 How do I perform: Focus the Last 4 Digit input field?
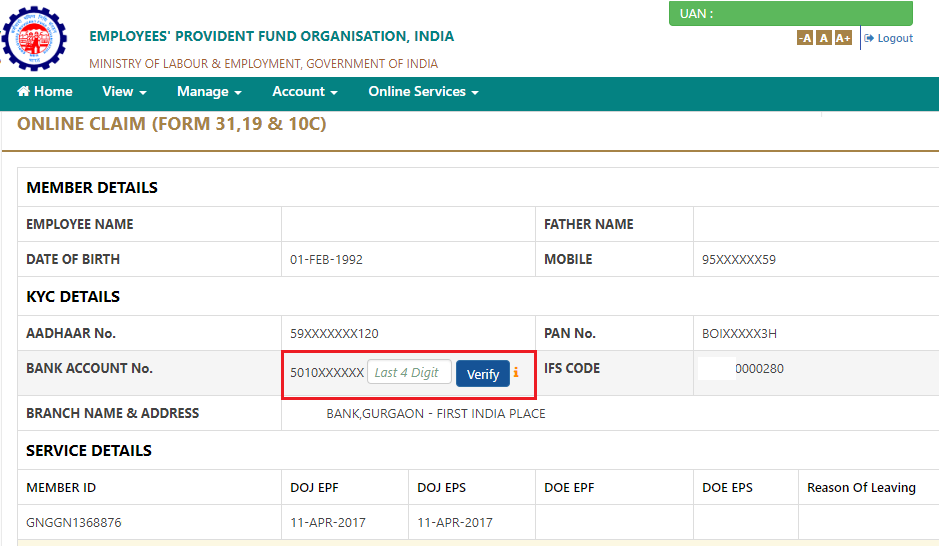pos(409,373)
